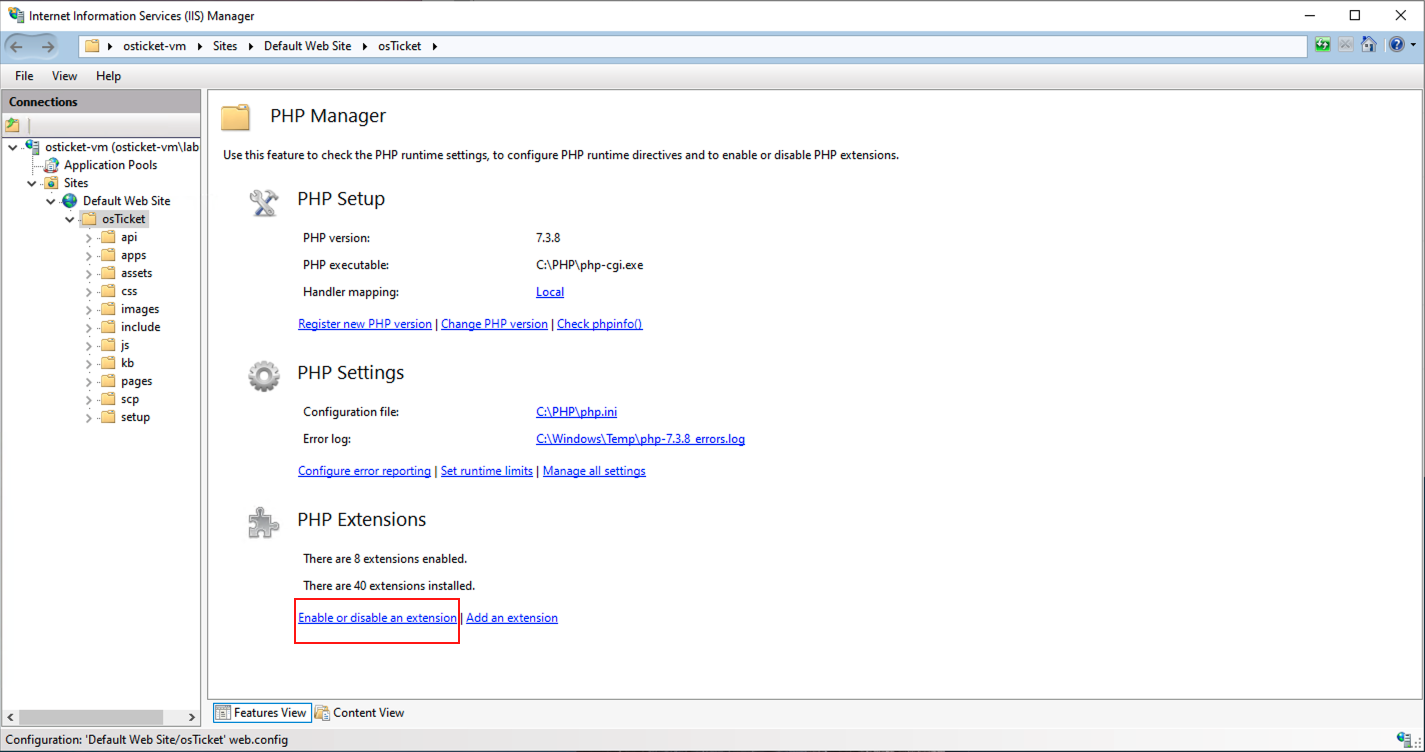Screen dimensions: 1425x752
Task: Collapse the Sites tree node
Action: coord(32,183)
